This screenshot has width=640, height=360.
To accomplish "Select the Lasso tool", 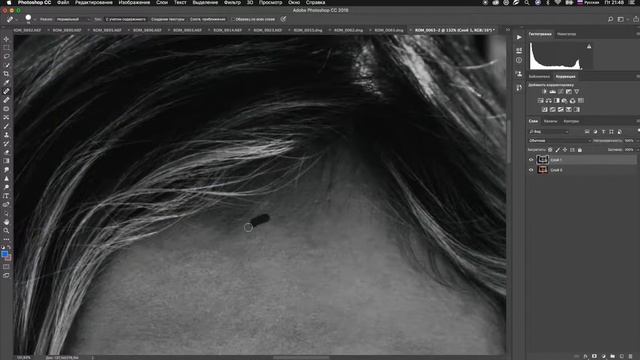I will [x=6, y=56].
